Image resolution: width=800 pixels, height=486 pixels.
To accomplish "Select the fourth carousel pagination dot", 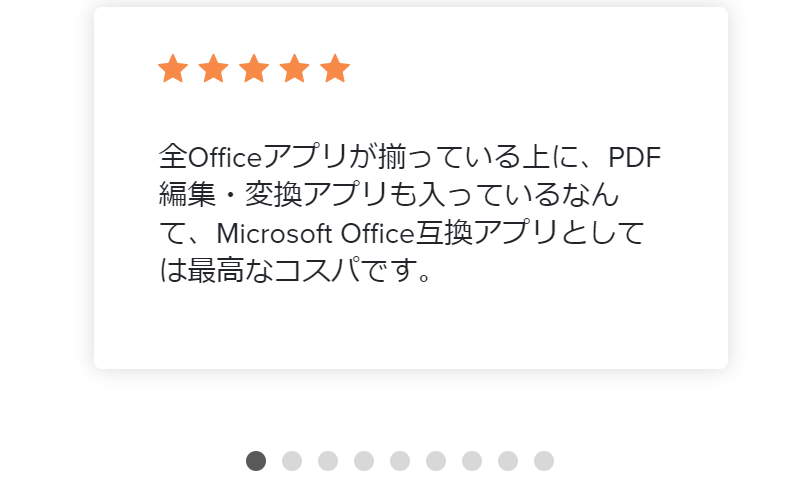I will pos(364,460).
